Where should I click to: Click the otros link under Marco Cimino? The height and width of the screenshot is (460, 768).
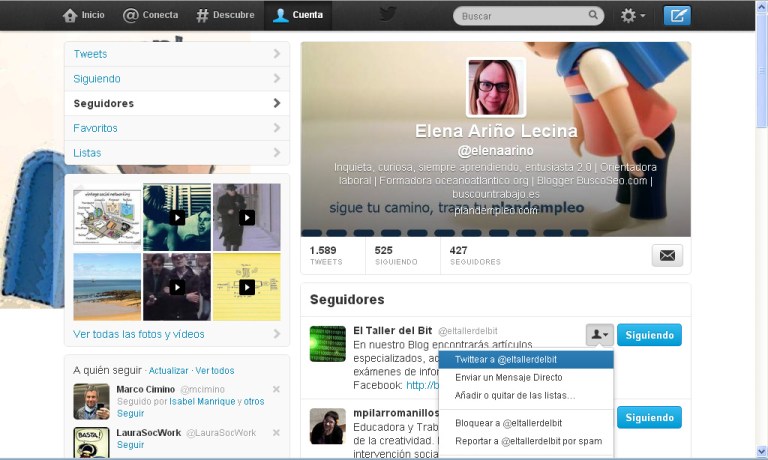[254, 402]
